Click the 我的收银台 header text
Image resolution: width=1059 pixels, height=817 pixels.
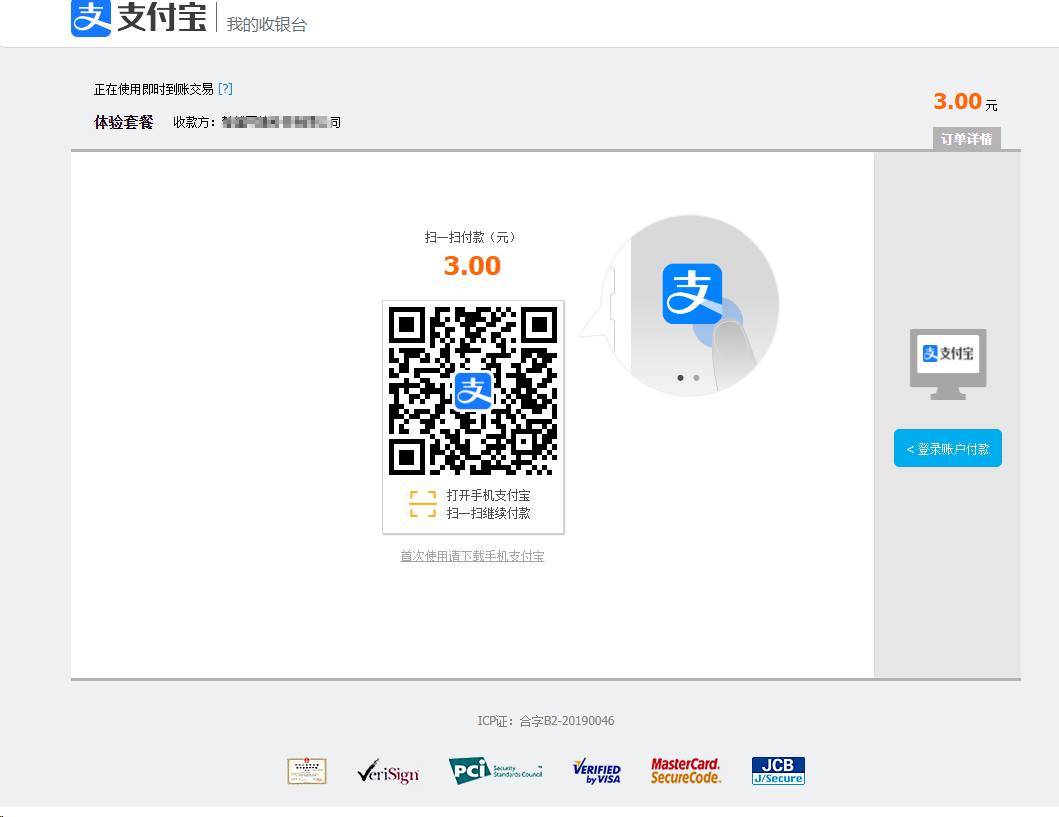click(267, 24)
